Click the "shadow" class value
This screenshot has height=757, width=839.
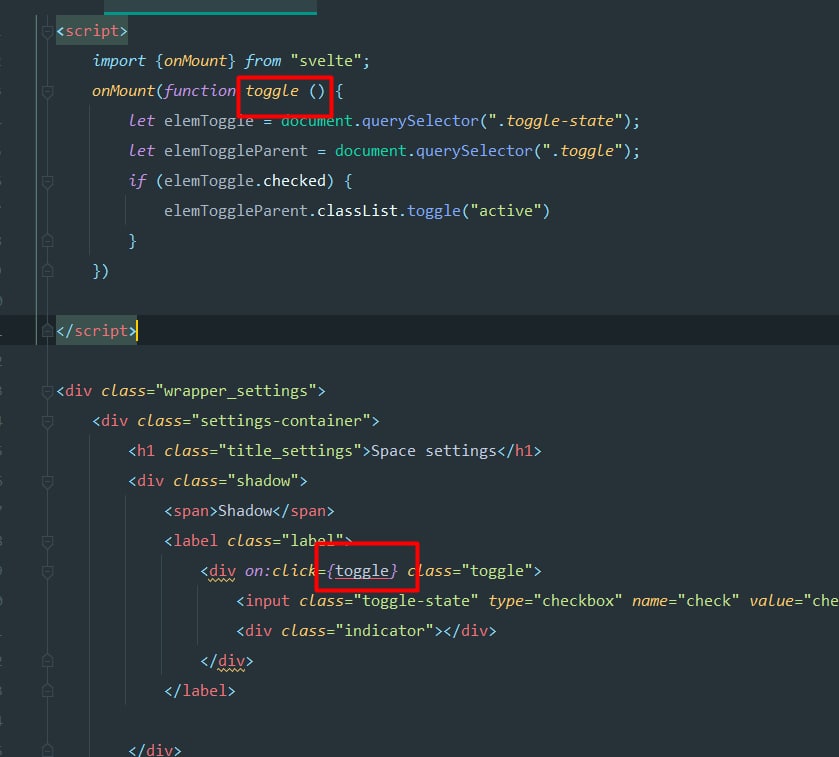(263, 481)
